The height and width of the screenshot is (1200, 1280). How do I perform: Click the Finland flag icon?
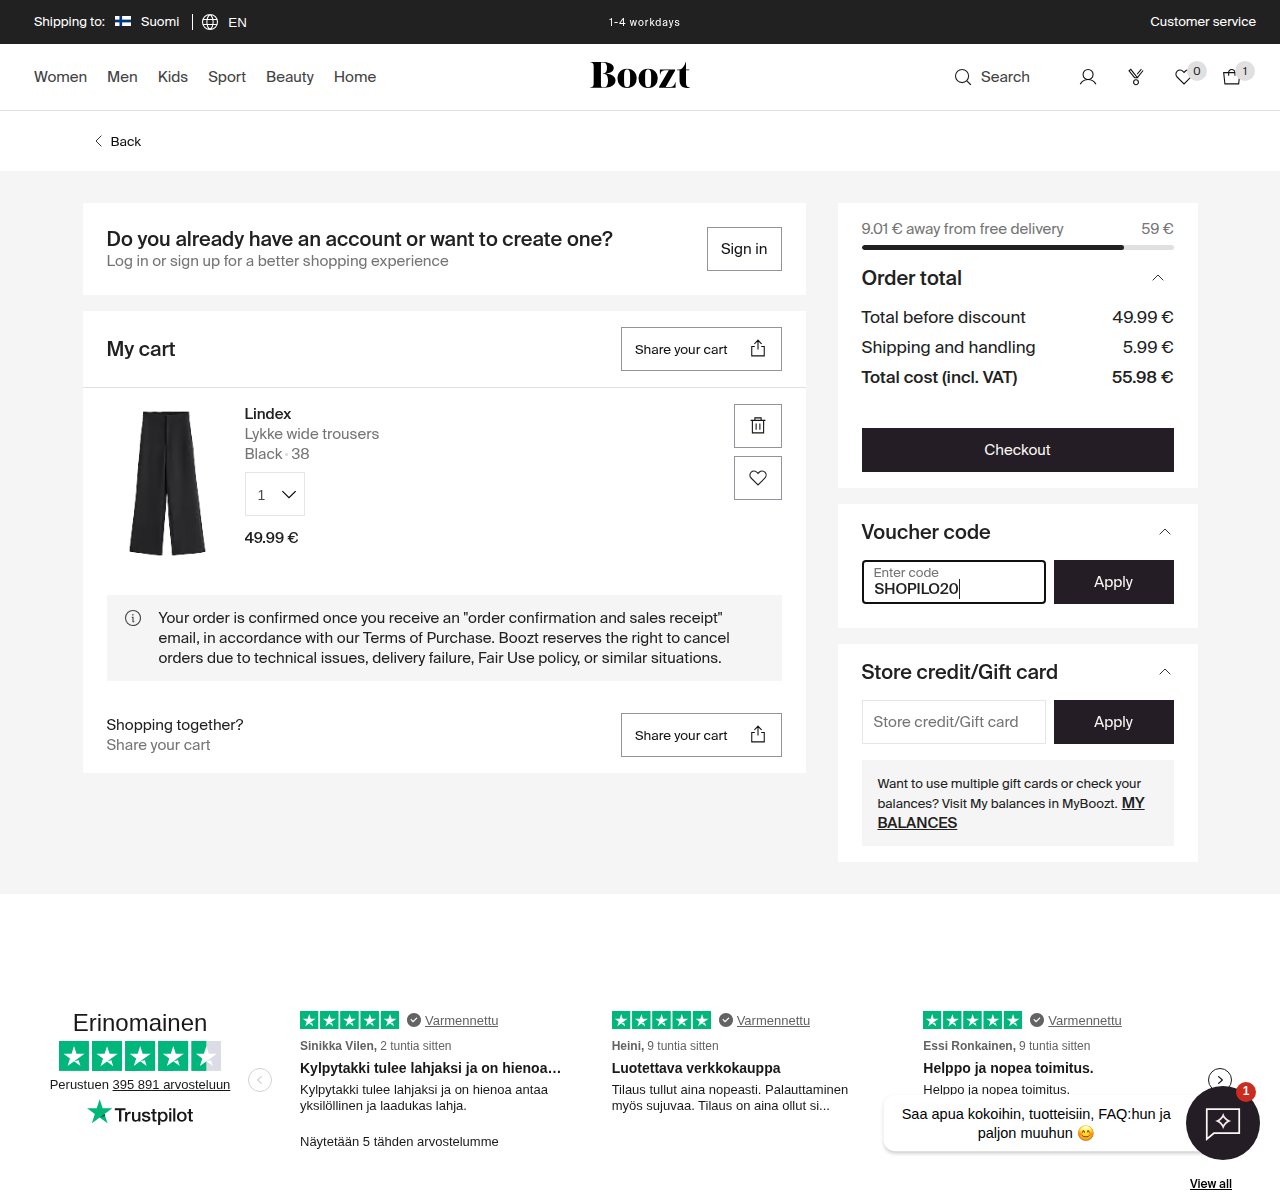(x=123, y=21)
